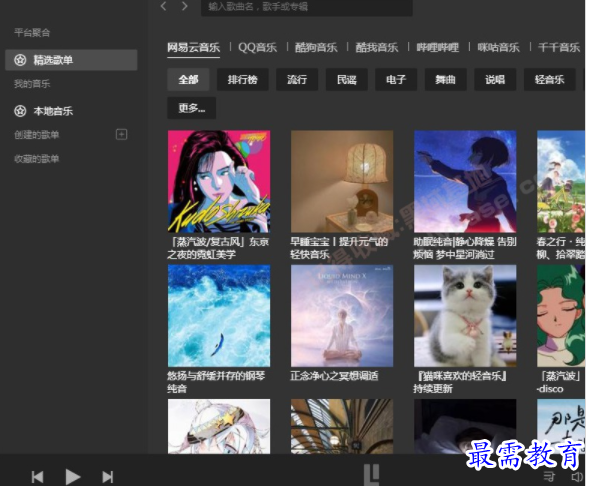Image resolution: width=590 pixels, height=486 pixels.
Task: Select the 舞曲 category filter
Action: (x=446, y=79)
